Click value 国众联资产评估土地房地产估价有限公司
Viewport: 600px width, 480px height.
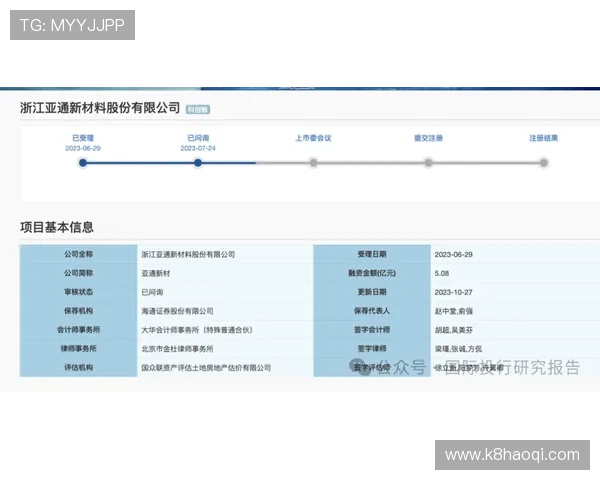(206, 367)
